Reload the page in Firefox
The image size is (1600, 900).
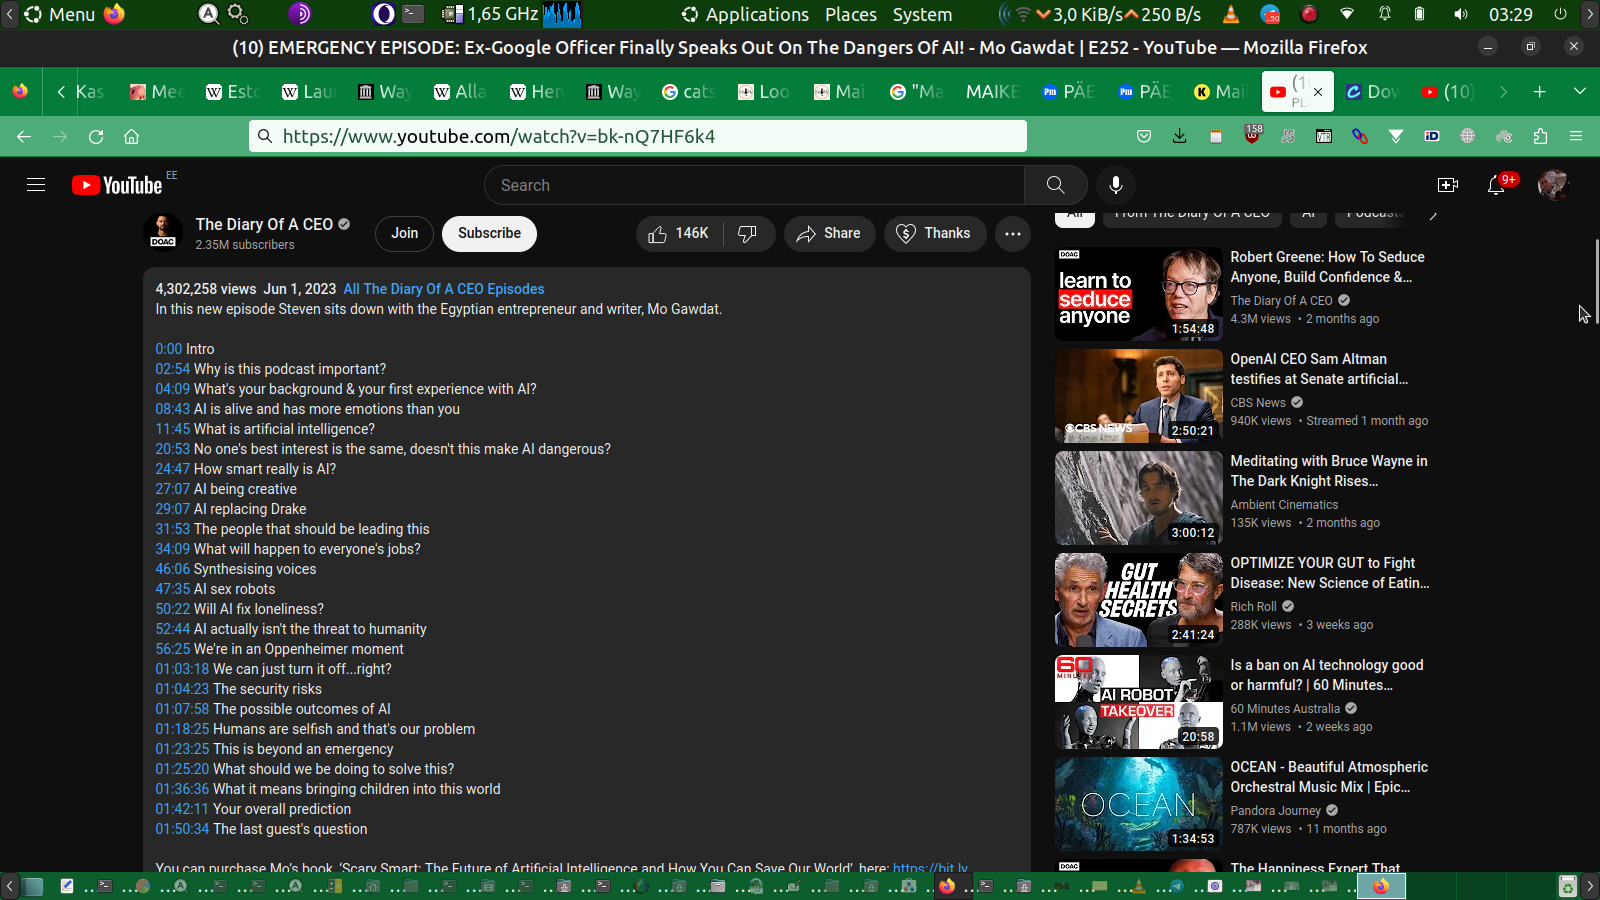[96, 136]
